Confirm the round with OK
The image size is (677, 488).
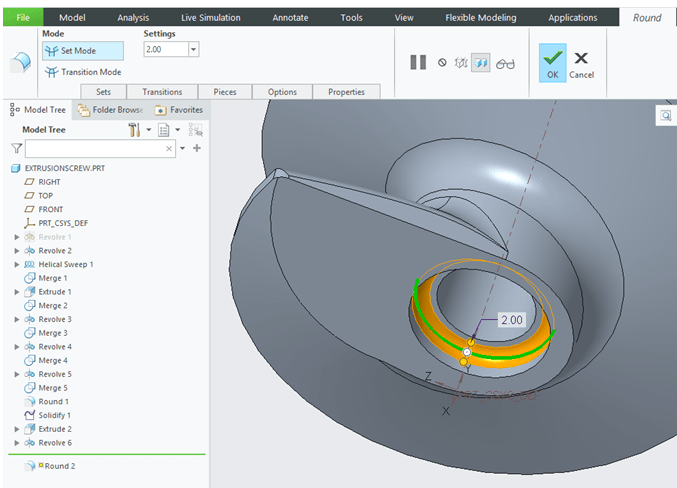[552, 64]
